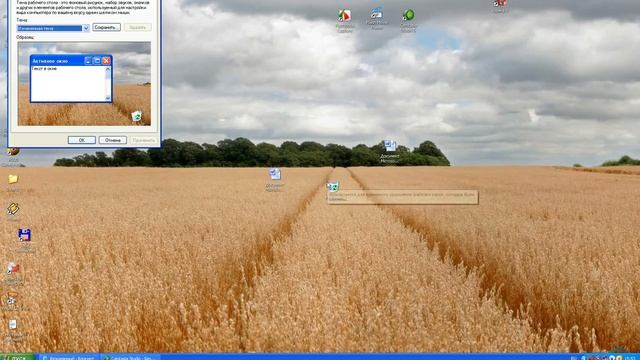Open the red-green-white shortcut at desktop top
Screen dimensions: 640x360
coord(344,16)
